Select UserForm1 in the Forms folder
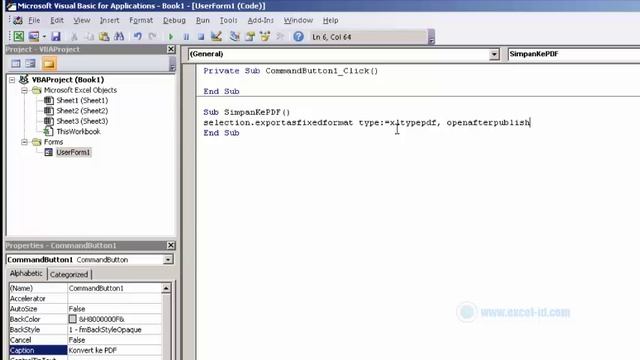The width and height of the screenshot is (640, 360). click(x=73, y=152)
